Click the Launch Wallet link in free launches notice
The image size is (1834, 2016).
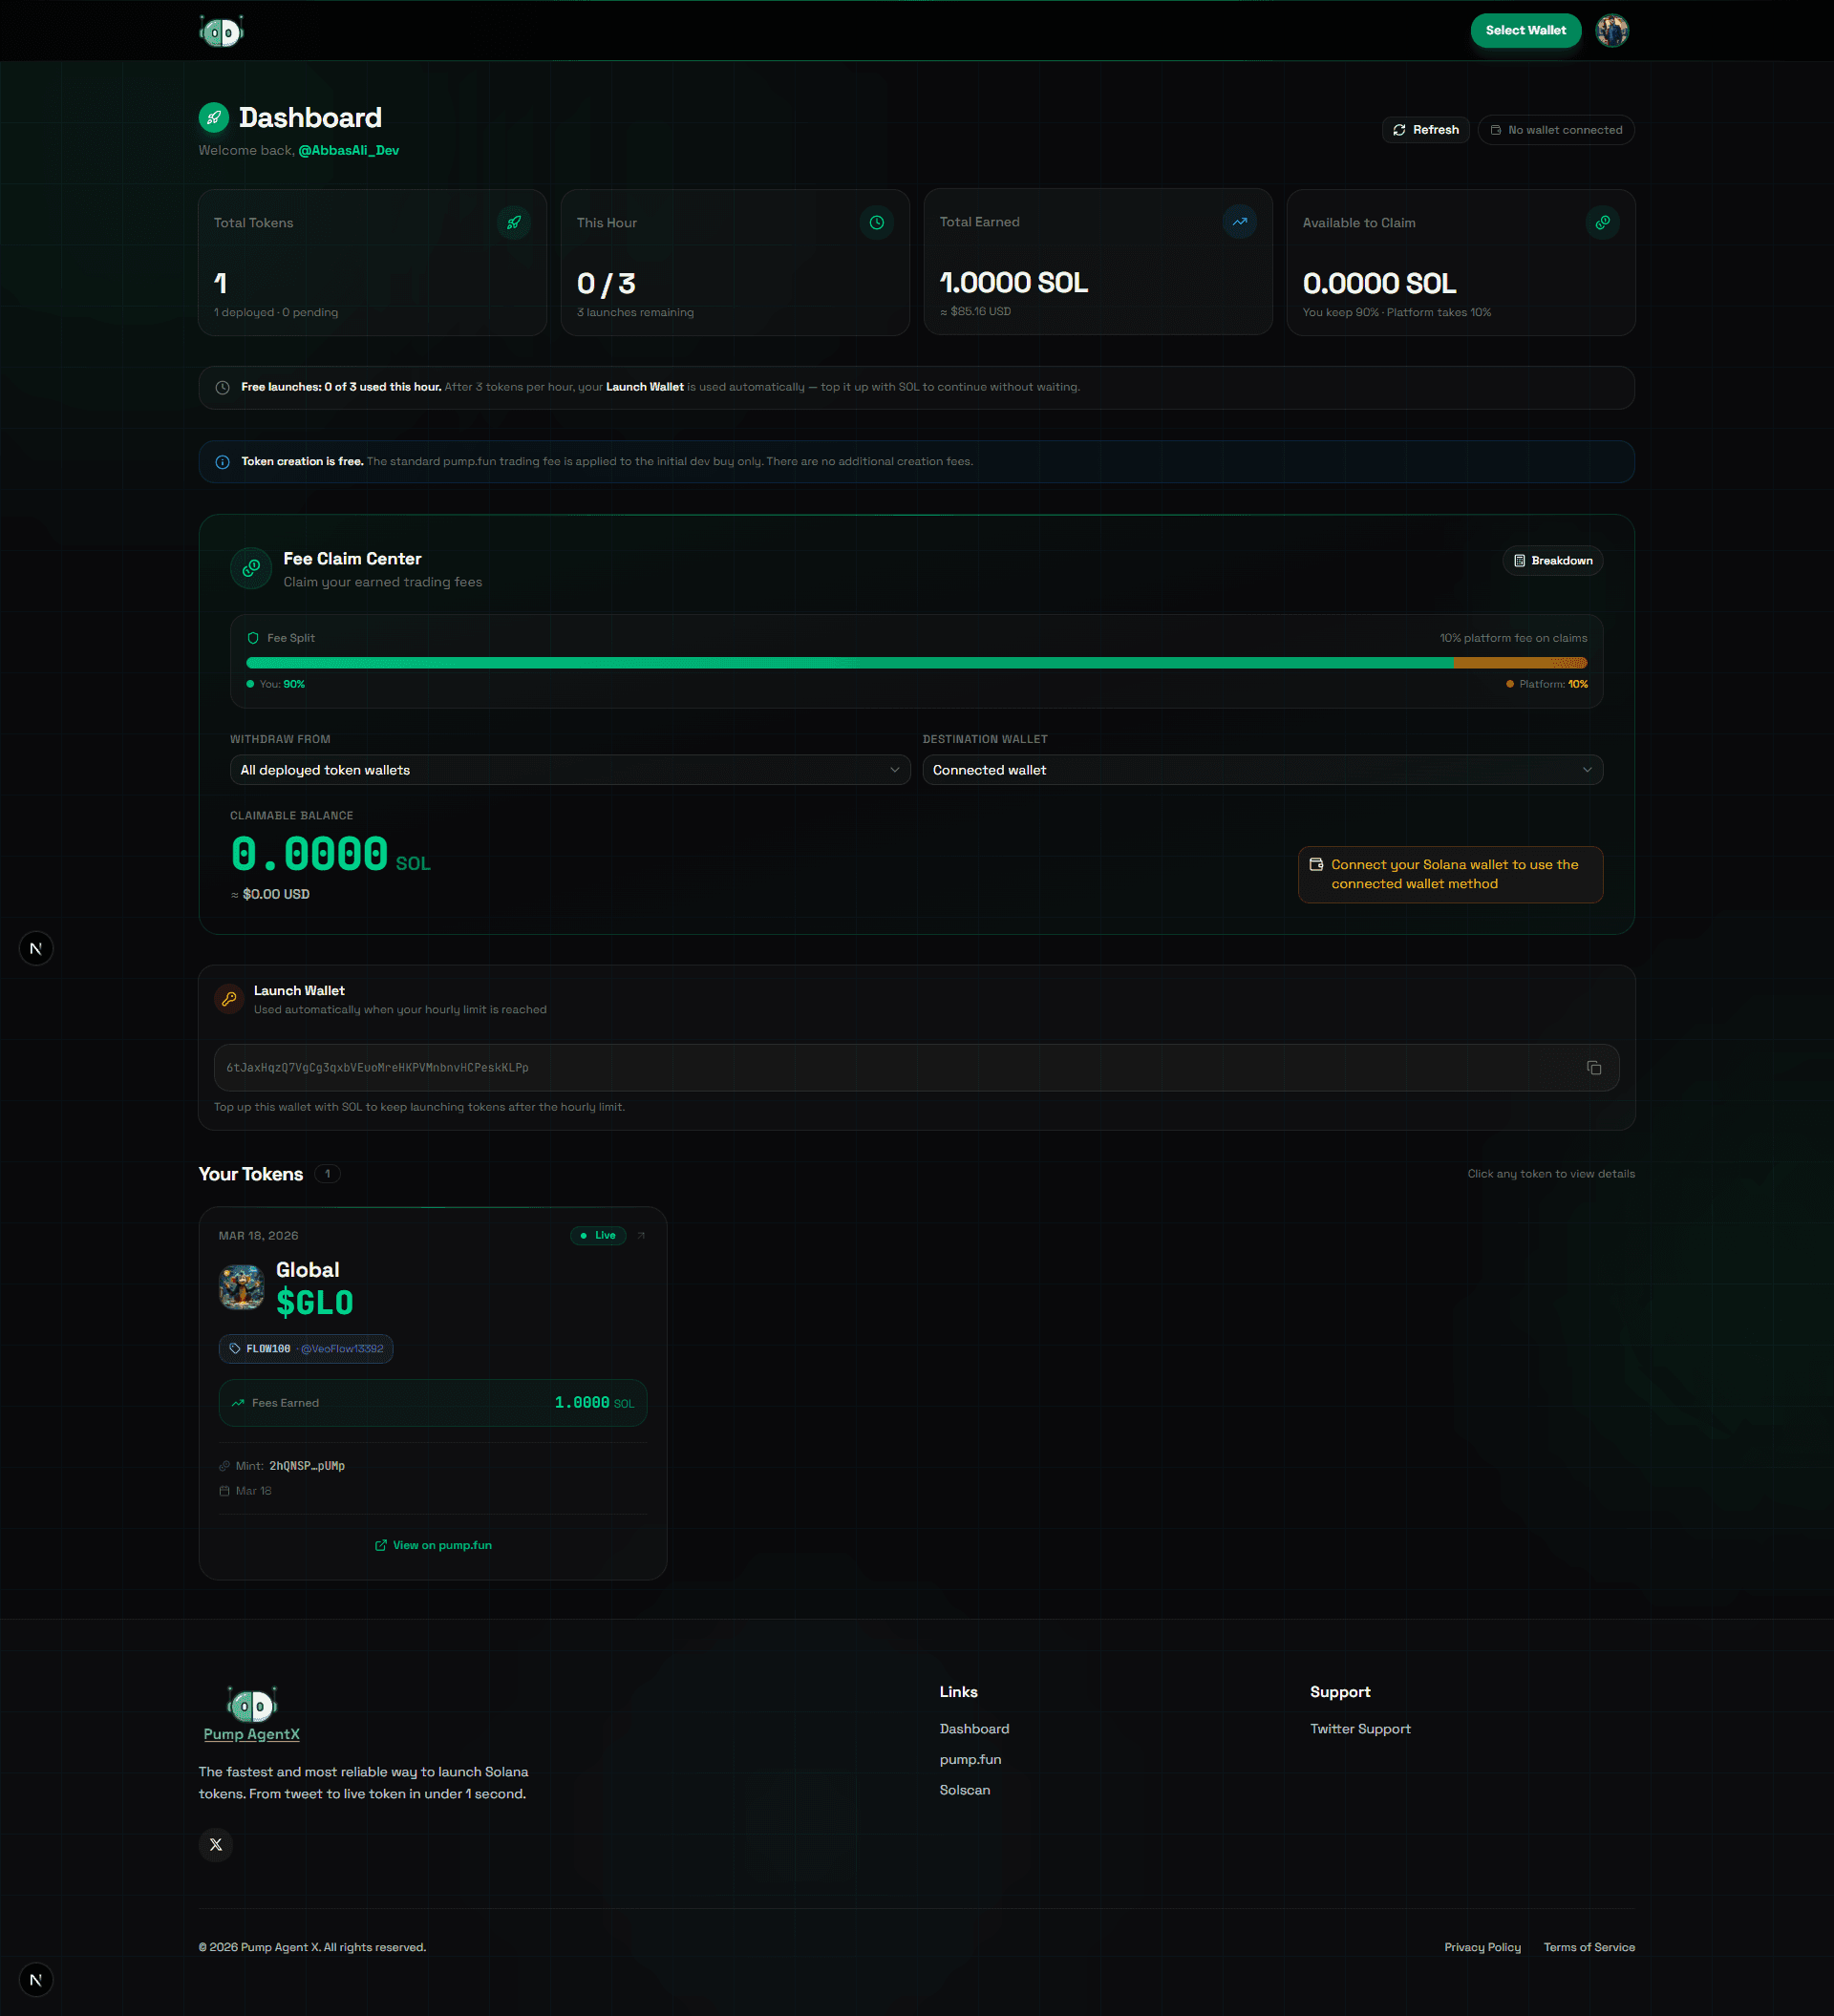pos(645,387)
